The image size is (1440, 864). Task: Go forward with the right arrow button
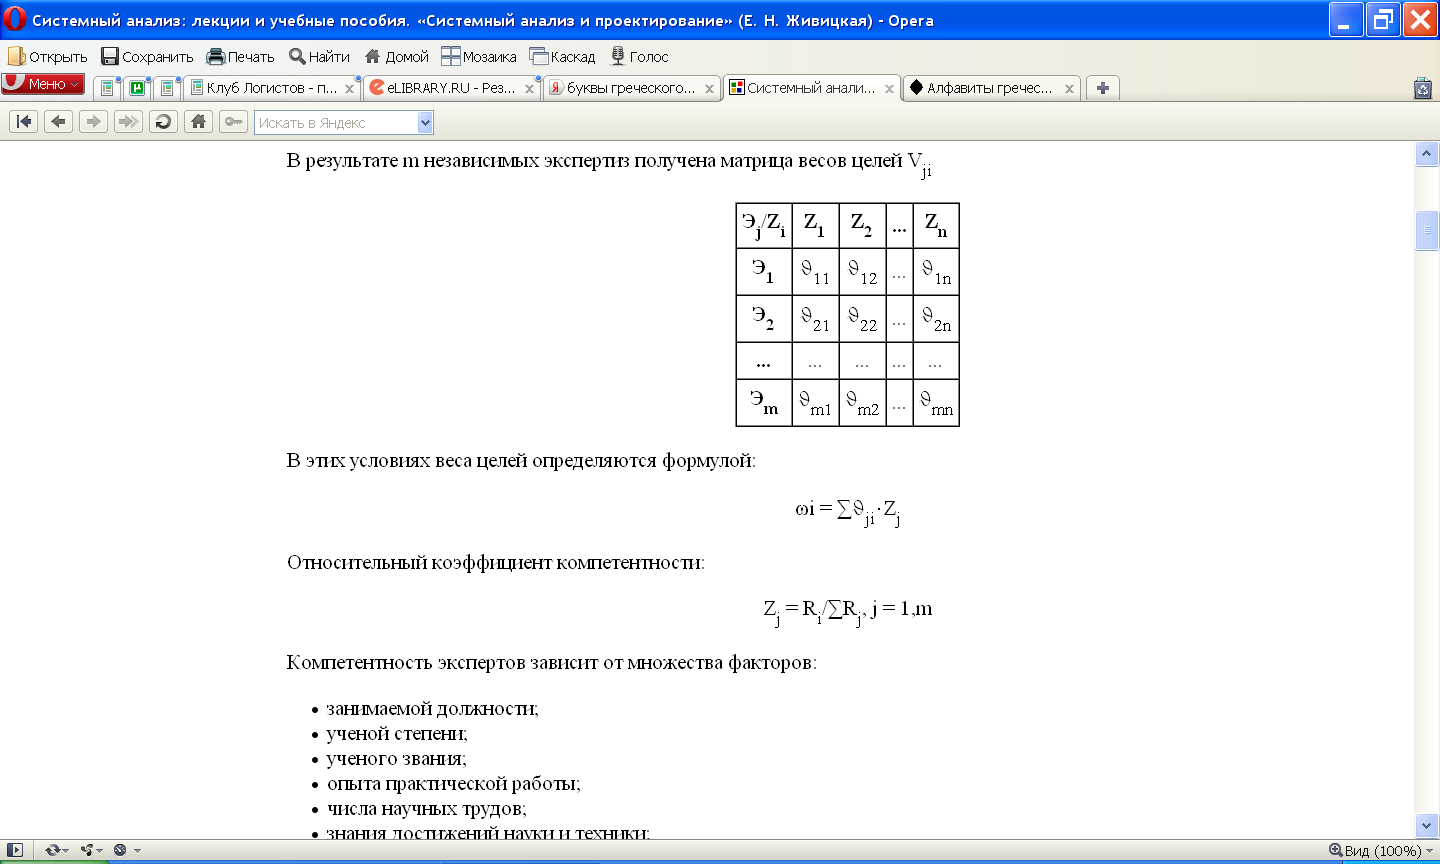click(x=93, y=122)
